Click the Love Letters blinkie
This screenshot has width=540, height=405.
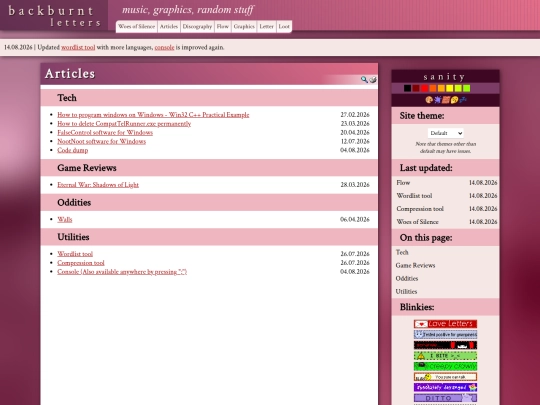(x=445, y=324)
